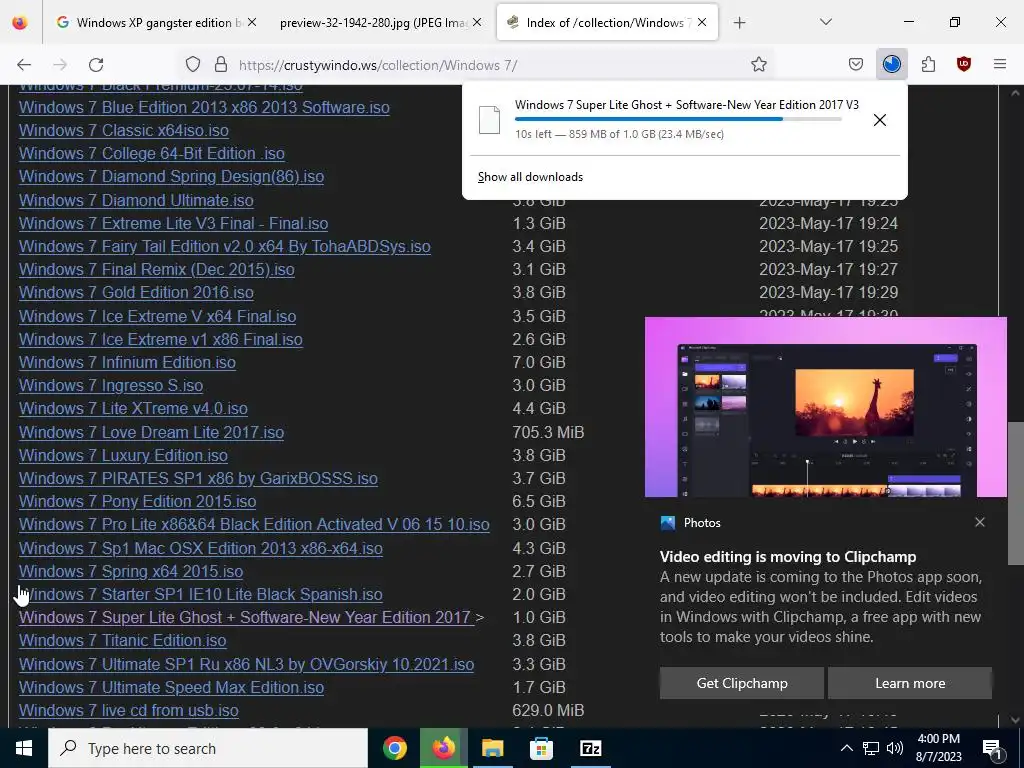This screenshot has height=768, width=1024.
Task: Click the 705.3 MiB file size text
Action: 549,432
